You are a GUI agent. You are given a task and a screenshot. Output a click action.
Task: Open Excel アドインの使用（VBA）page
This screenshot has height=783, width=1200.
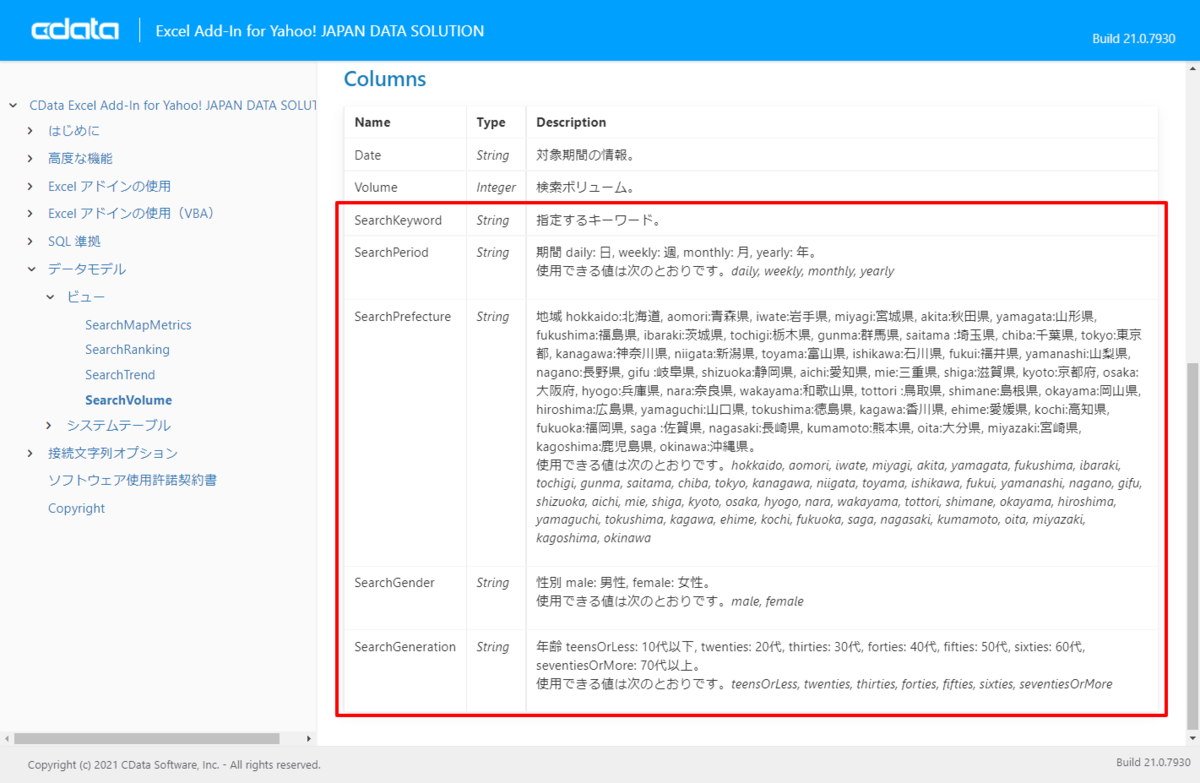pos(131,214)
